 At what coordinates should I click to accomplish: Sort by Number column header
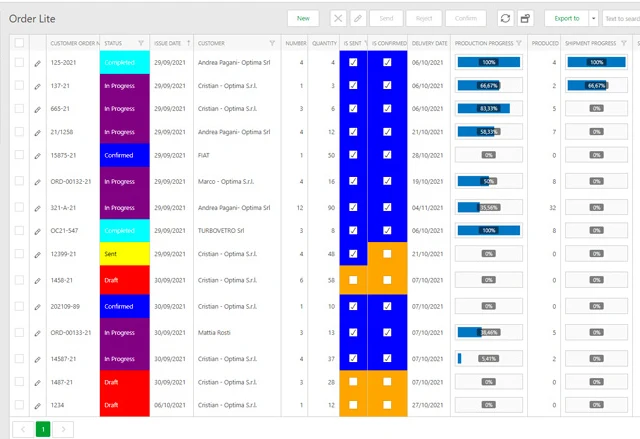coord(296,43)
